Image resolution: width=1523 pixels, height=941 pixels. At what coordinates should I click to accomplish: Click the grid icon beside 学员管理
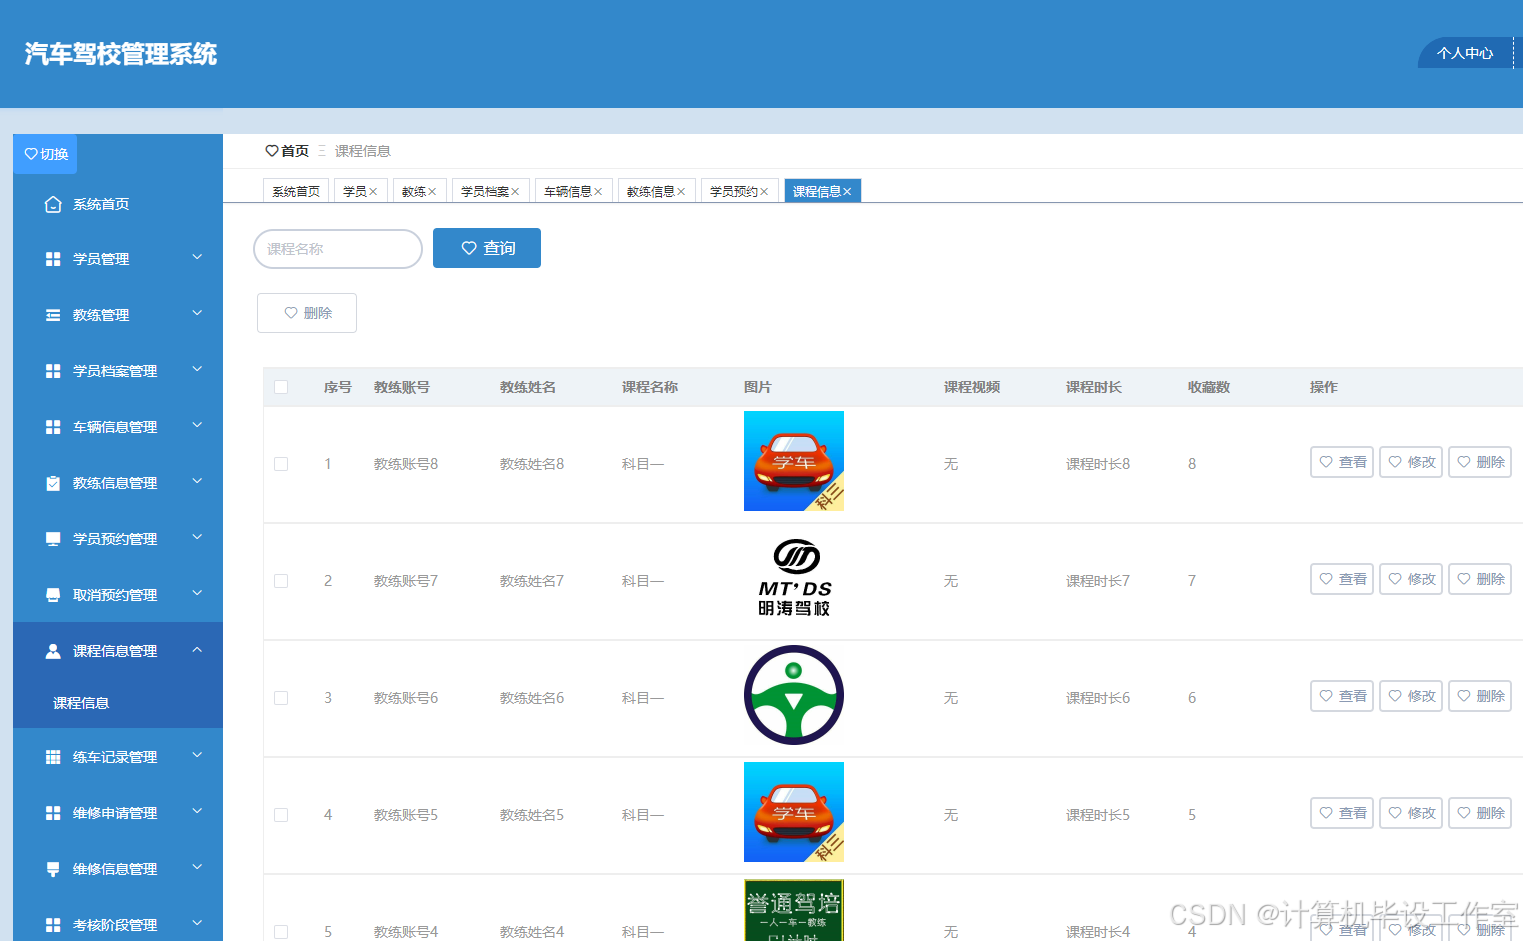(53, 259)
